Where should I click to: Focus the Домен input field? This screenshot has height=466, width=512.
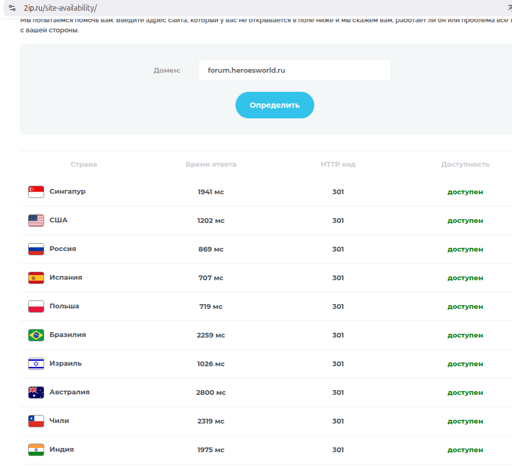click(x=294, y=70)
